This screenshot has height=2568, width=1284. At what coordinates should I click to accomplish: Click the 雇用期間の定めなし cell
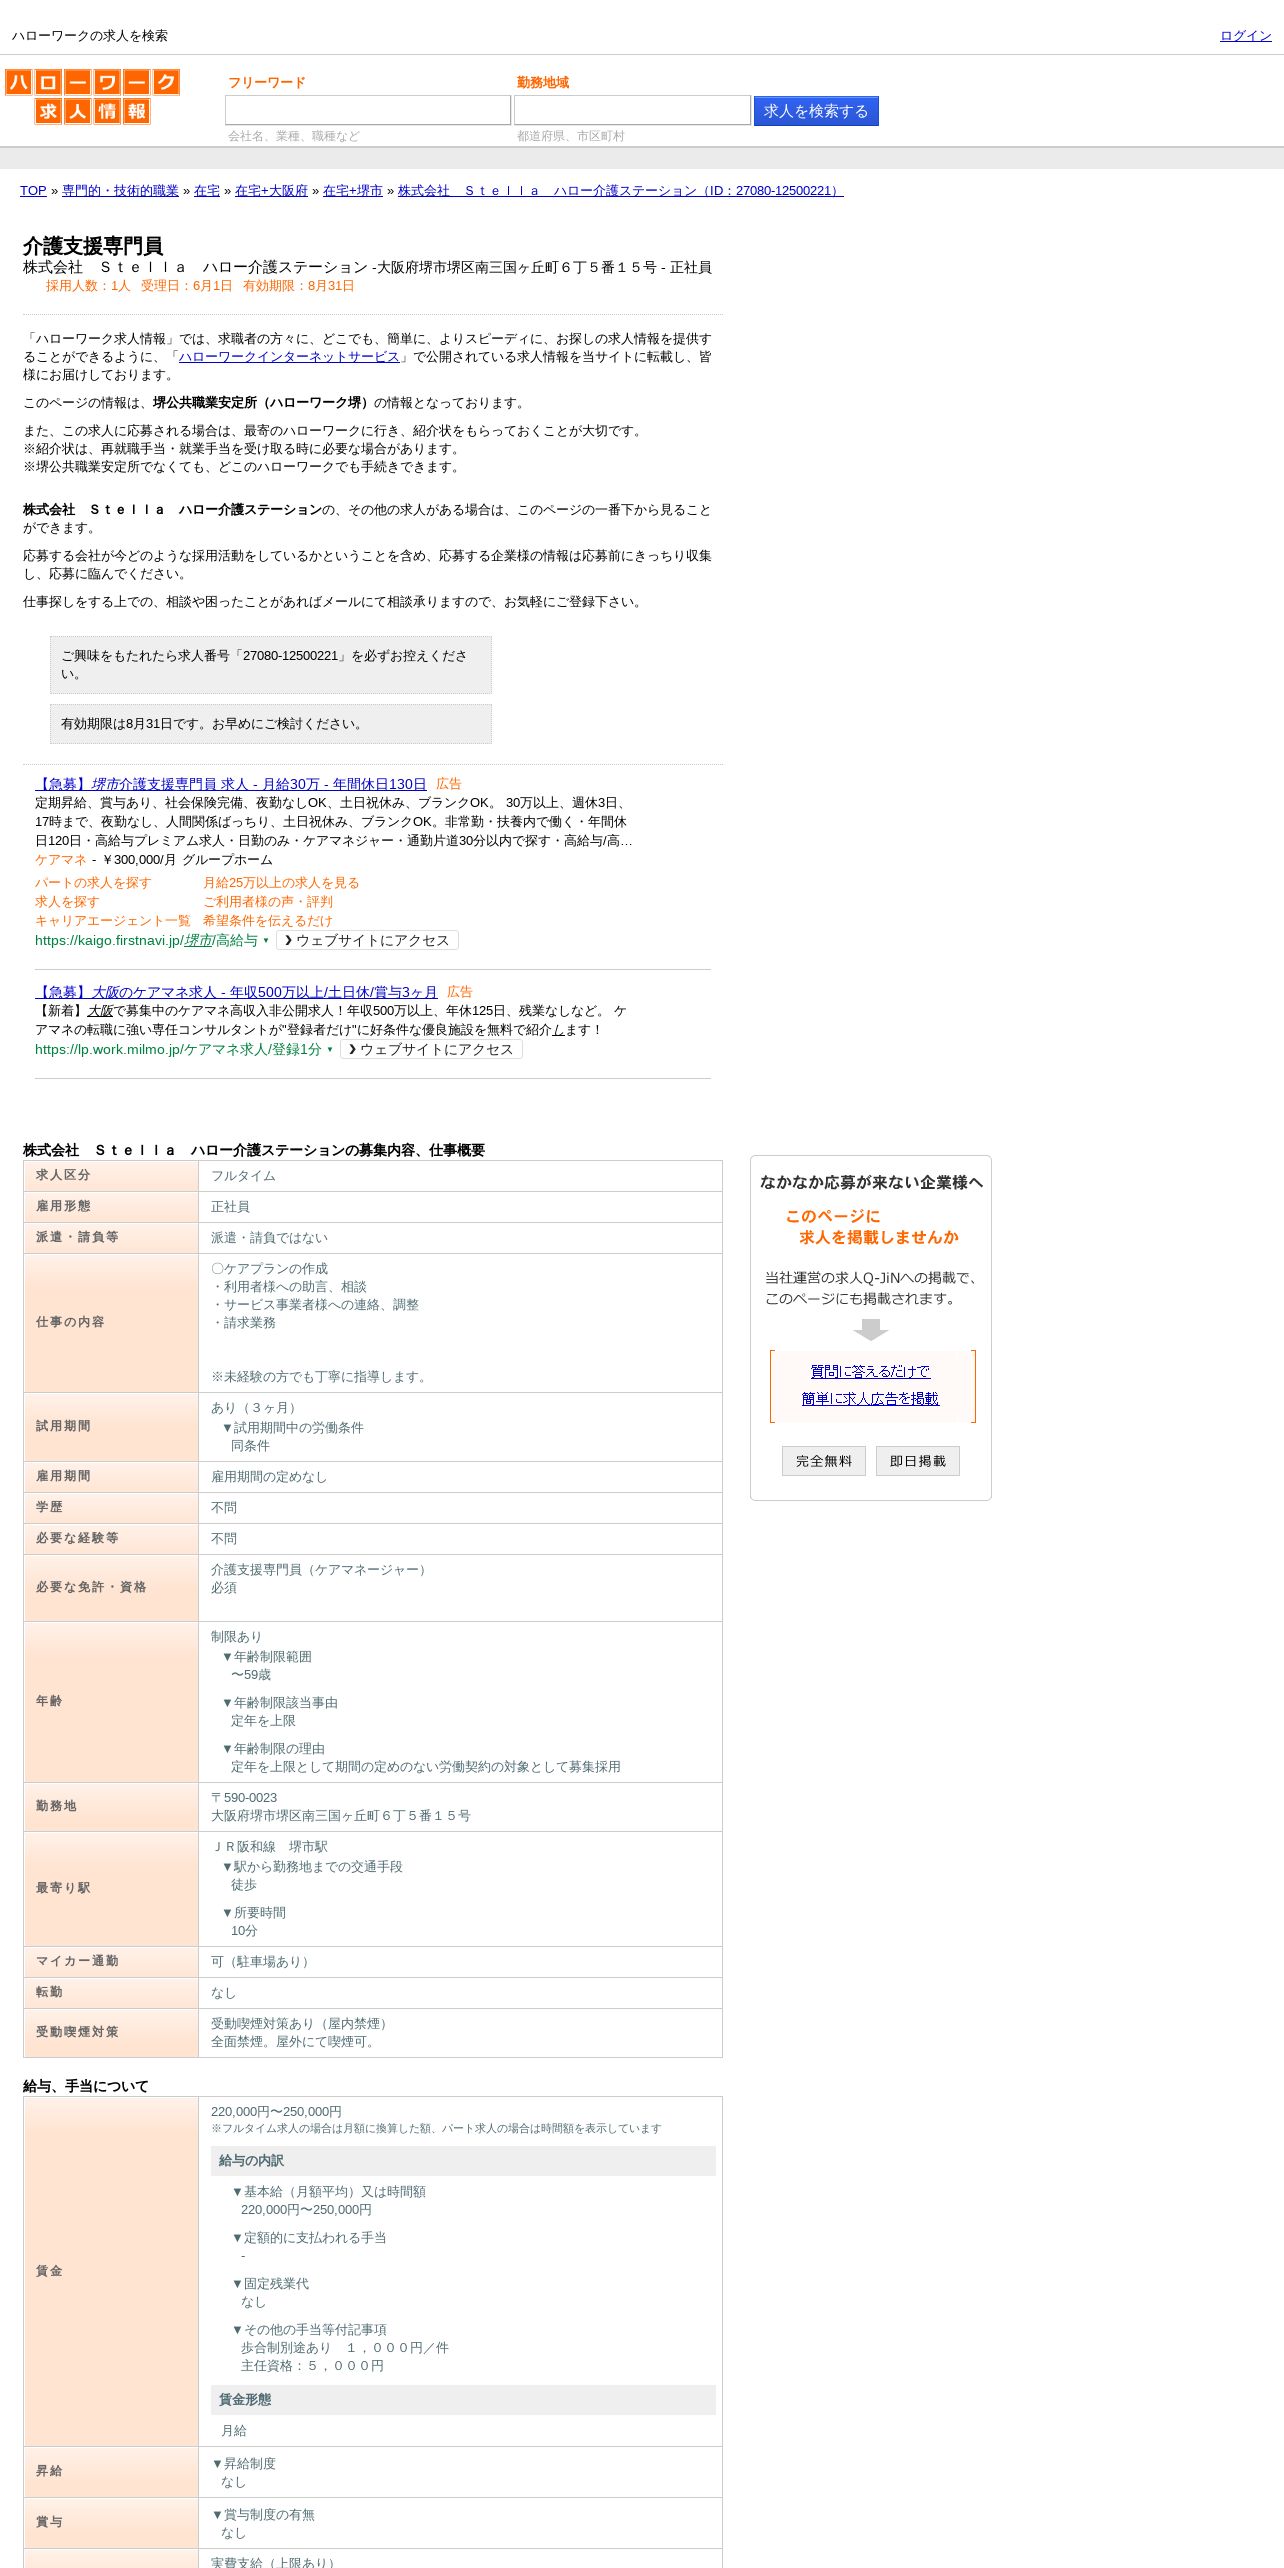[x=460, y=1477]
